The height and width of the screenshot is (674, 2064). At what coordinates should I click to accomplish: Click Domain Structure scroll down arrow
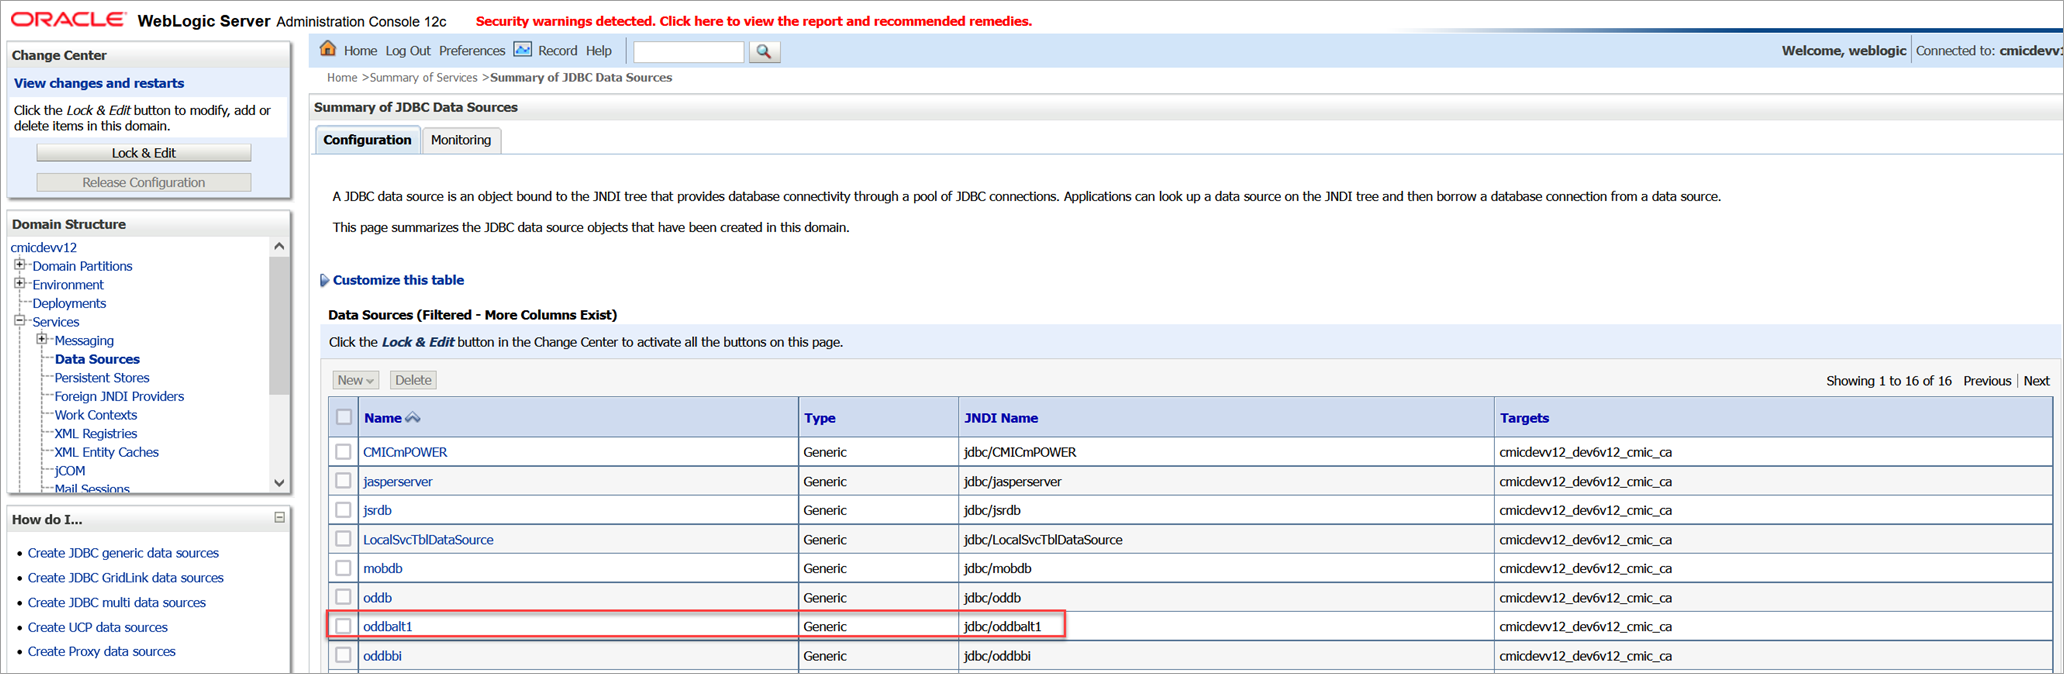(x=279, y=483)
